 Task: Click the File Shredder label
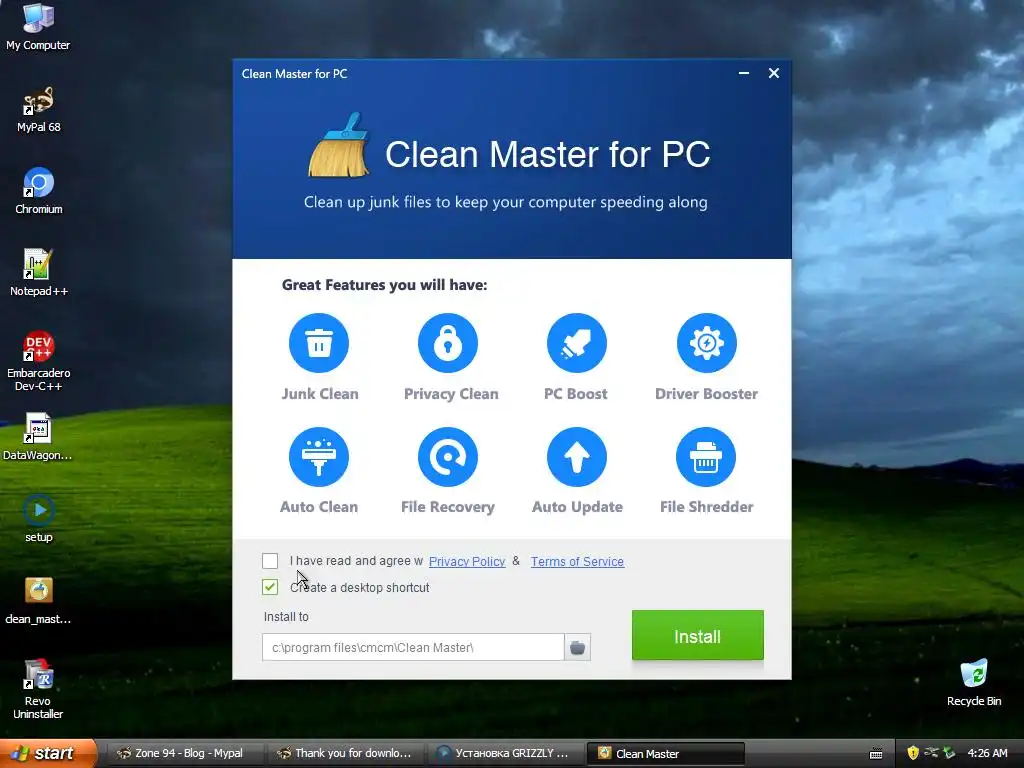[707, 507]
